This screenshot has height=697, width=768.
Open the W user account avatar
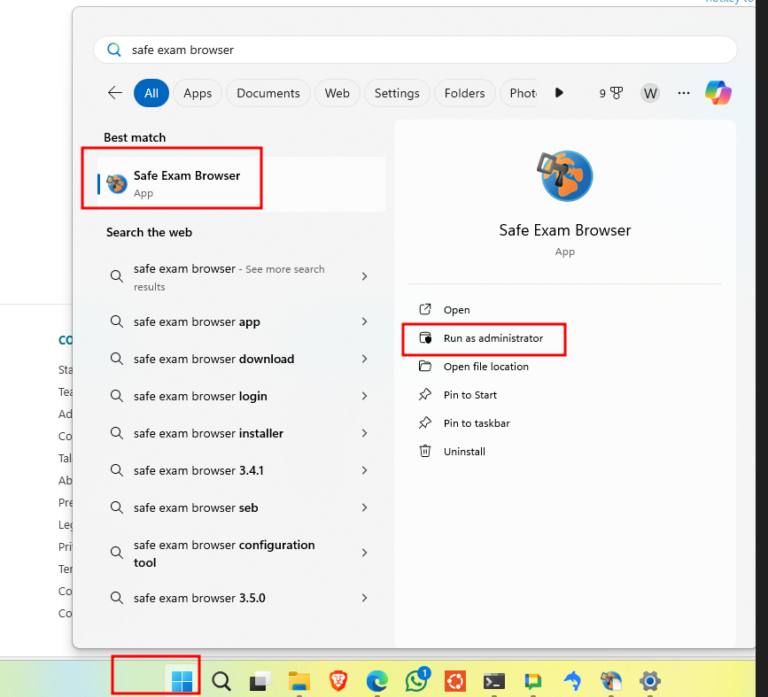[650, 93]
